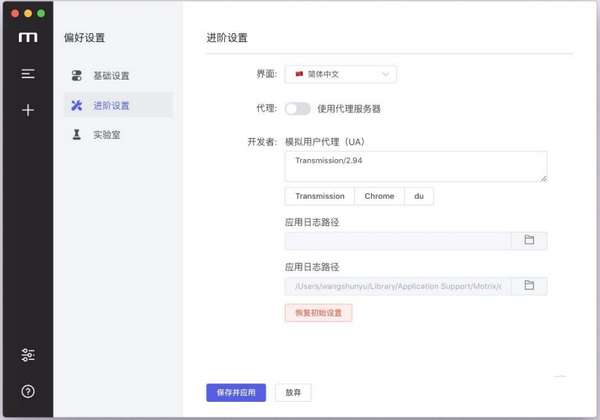Screen dimensions: 600x420
Task: Browse folder for first 应用日志路径
Action: (529, 240)
